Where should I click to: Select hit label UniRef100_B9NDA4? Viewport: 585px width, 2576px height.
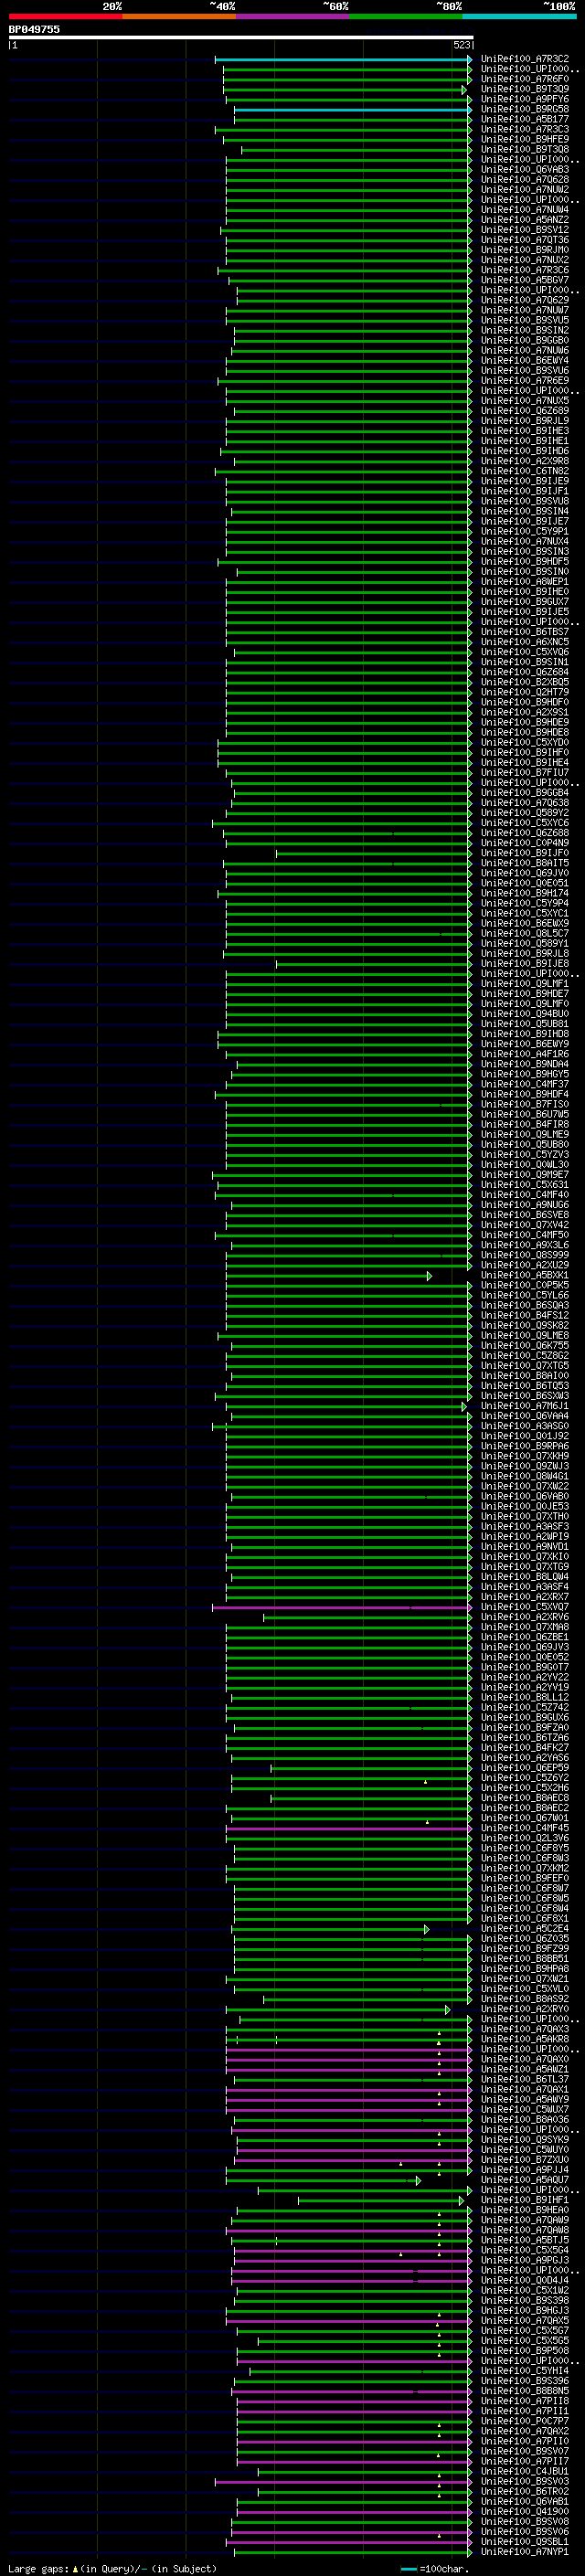click(x=525, y=1064)
